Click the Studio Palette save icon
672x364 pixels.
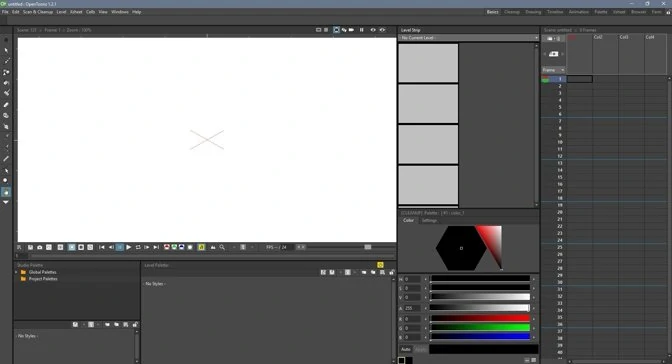coord(75,325)
